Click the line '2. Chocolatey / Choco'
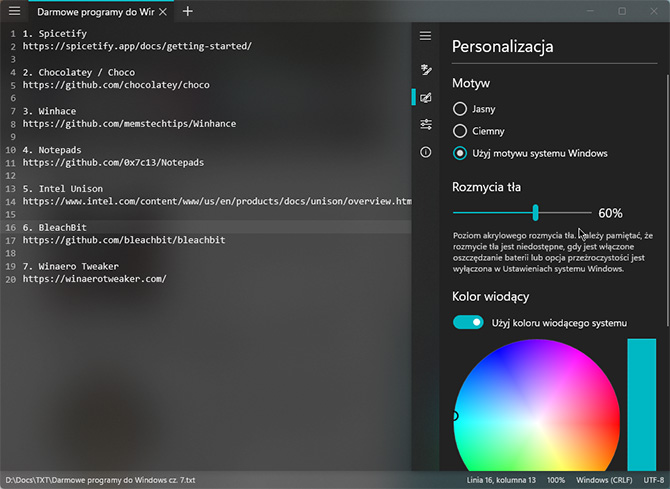Screen dimensions: 670x489 pyautogui.click(x=79, y=72)
